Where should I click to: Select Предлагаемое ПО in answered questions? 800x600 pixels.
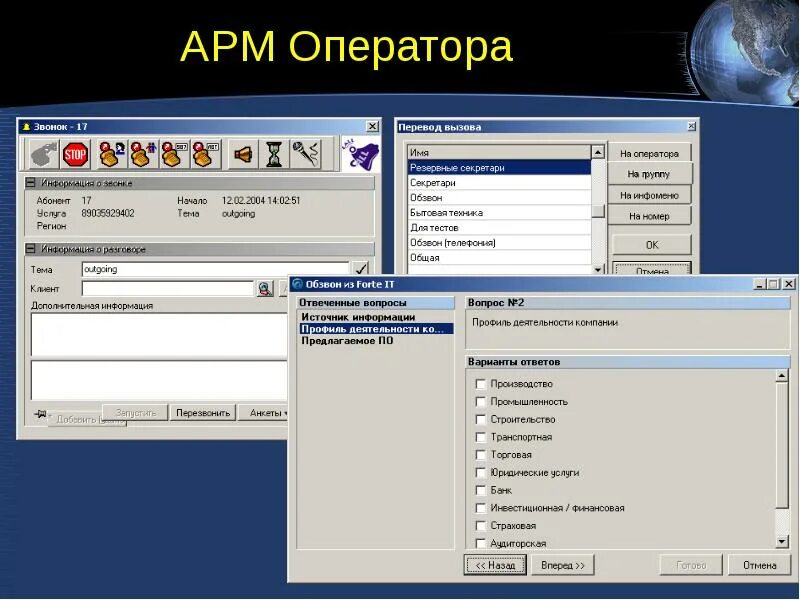tap(347, 341)
